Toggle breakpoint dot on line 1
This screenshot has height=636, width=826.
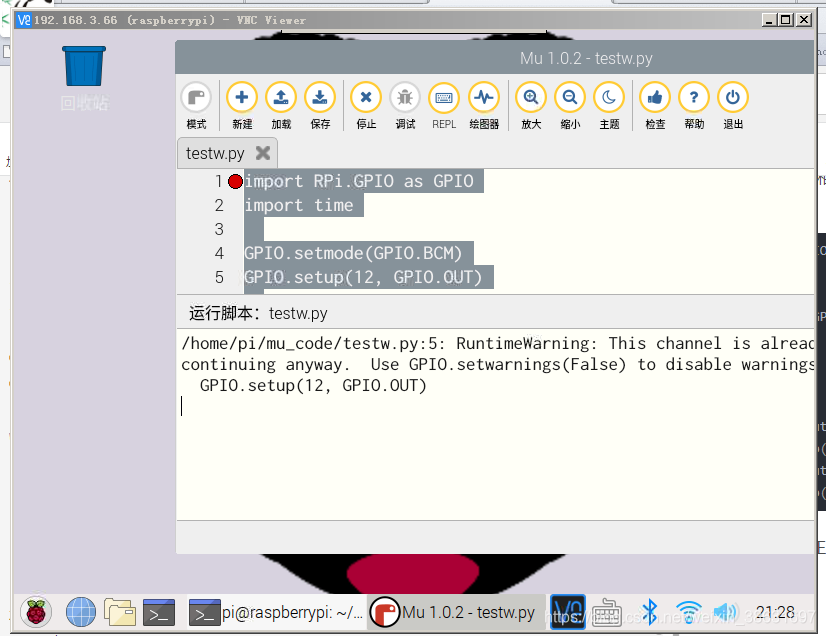click(x=235, y=181)
